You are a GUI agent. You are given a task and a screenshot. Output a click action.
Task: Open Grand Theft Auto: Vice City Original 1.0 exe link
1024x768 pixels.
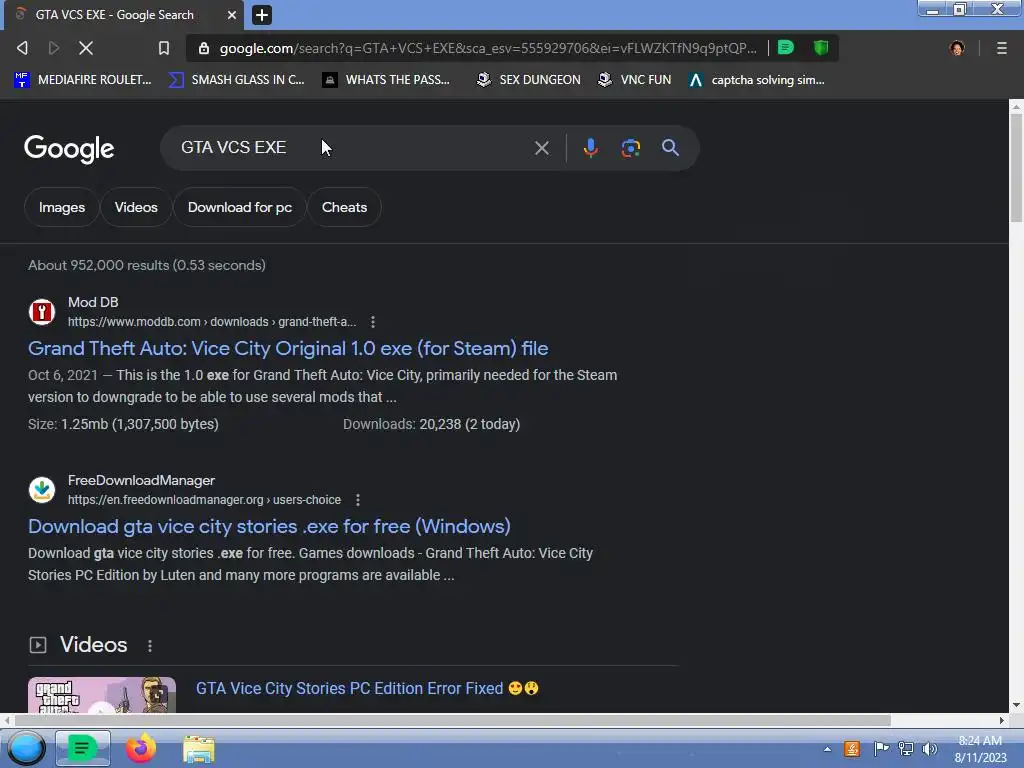point(288,348)
